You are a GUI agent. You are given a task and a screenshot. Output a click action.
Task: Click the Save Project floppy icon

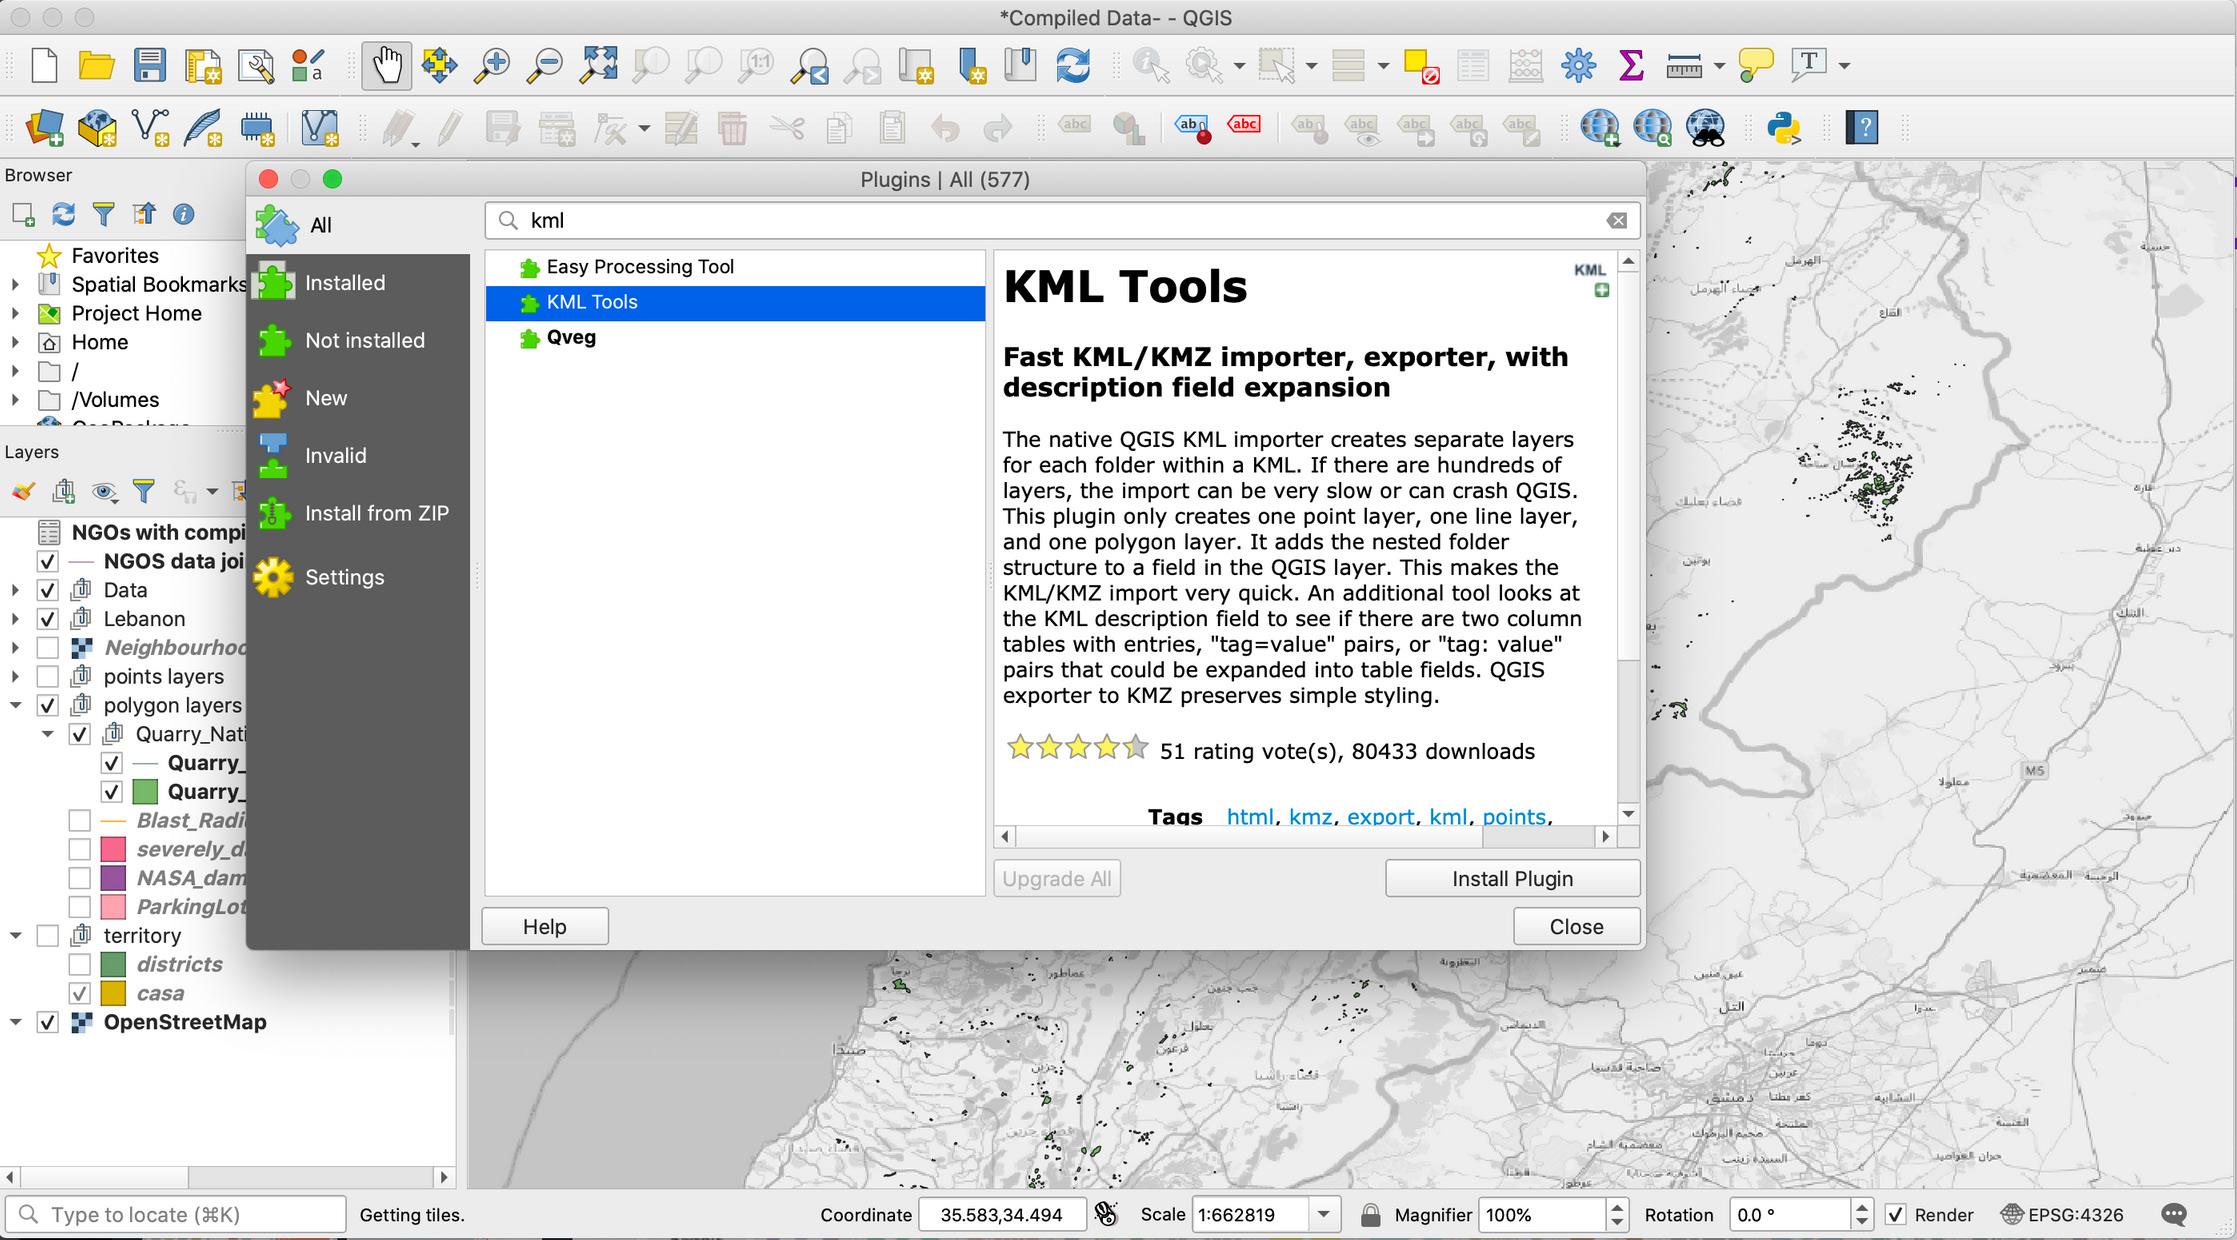pyautogui.click(x=150, y=66)
